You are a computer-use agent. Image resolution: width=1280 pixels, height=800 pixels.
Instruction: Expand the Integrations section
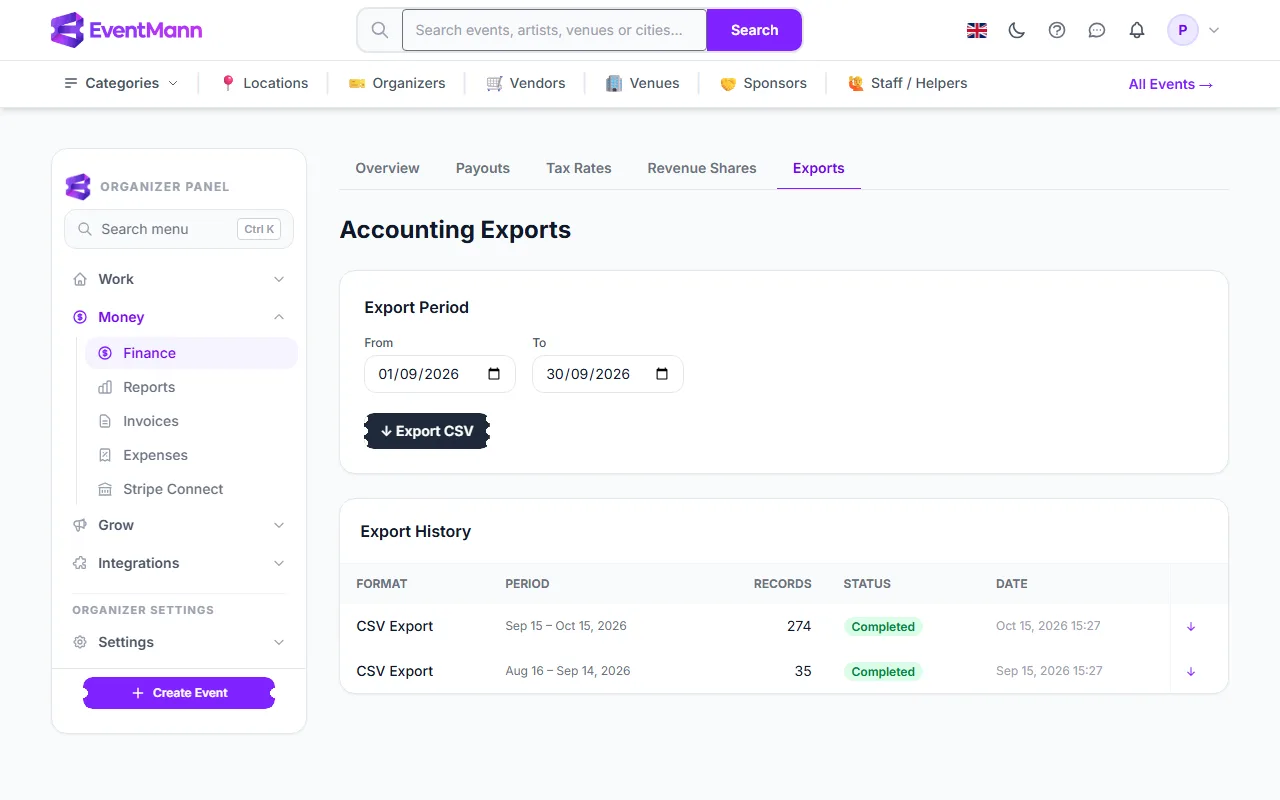click(179, 563)
